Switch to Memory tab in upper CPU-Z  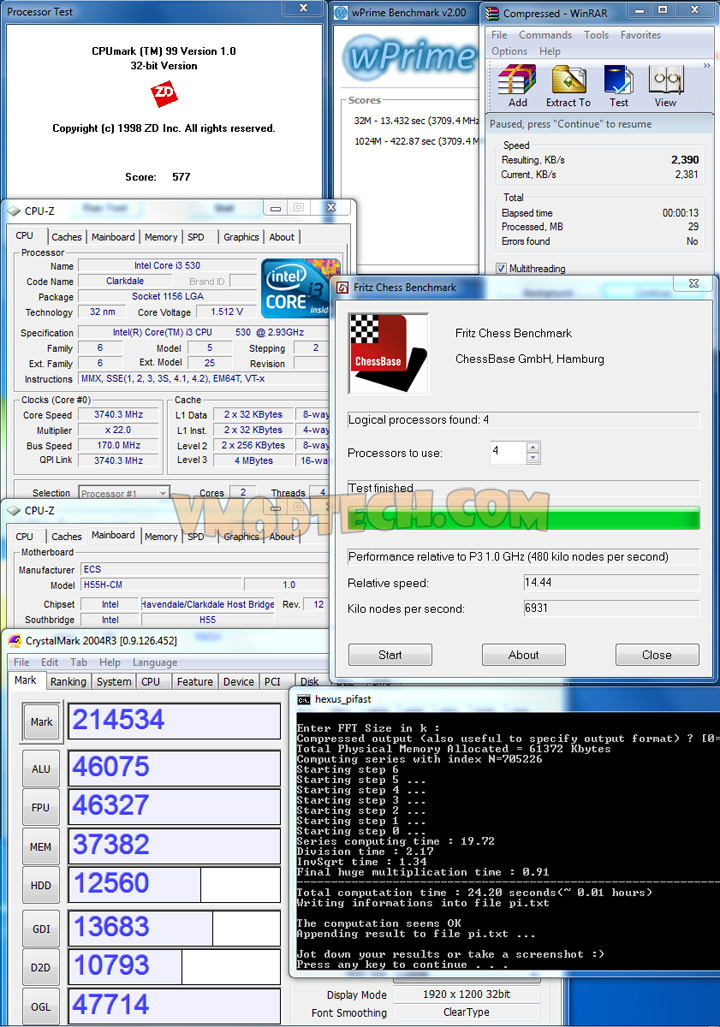click(x=161, y=237)
